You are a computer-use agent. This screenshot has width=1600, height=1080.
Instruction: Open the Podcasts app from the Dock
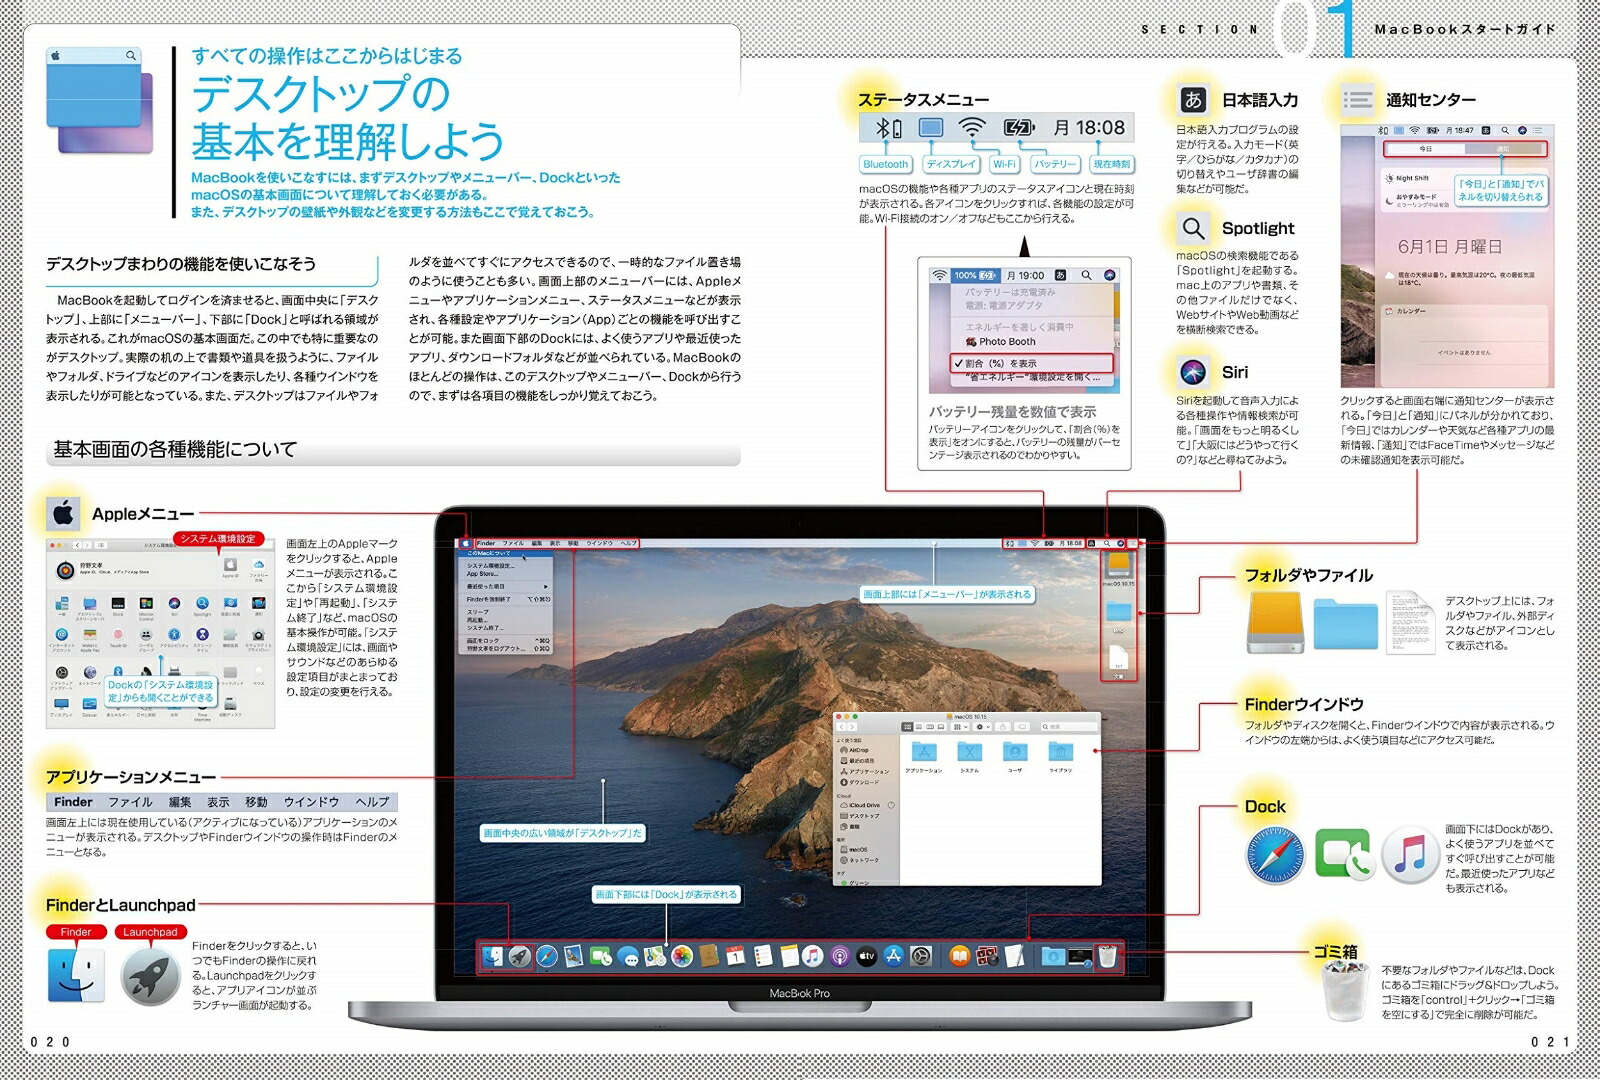[838, 957]
